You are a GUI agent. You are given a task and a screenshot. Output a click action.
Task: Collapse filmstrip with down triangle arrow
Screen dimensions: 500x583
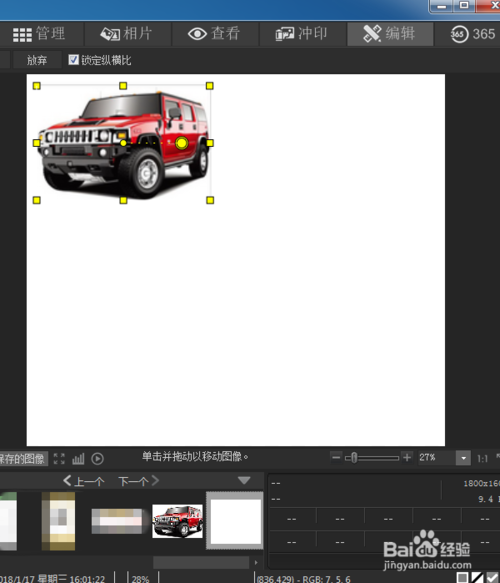click(244, 480)
